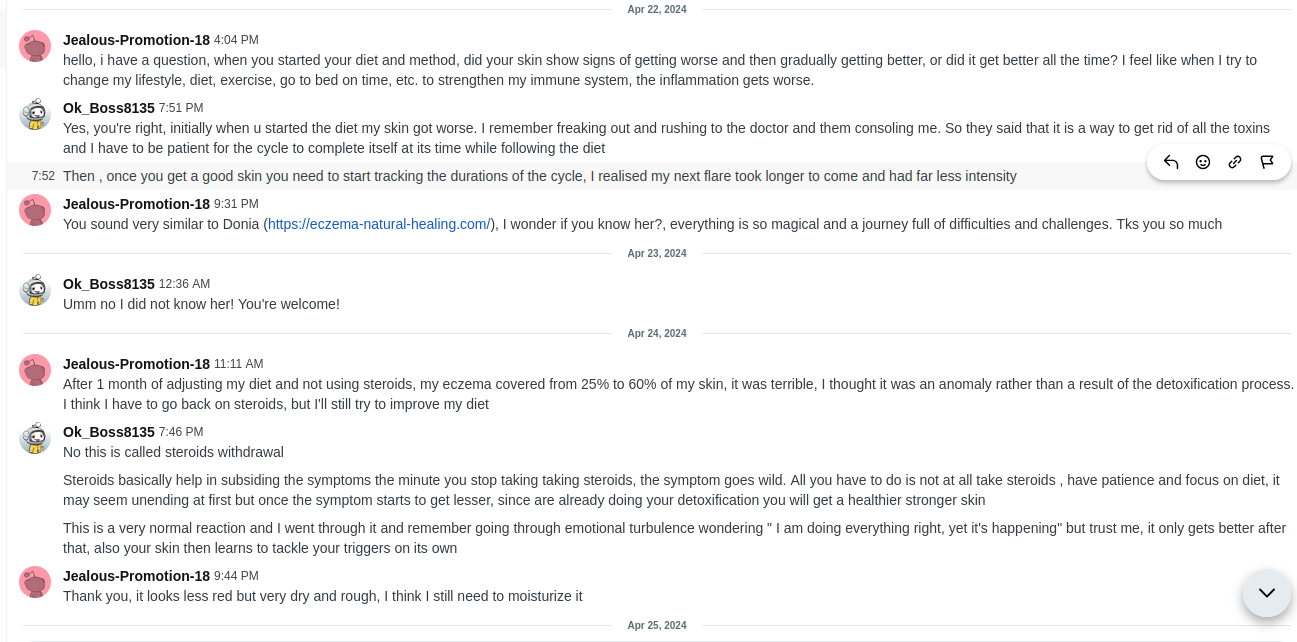This screenshot has width=1297, height=642.
Task: Click the reply arrow icon on hovered message
Action: pos(1171,162)
